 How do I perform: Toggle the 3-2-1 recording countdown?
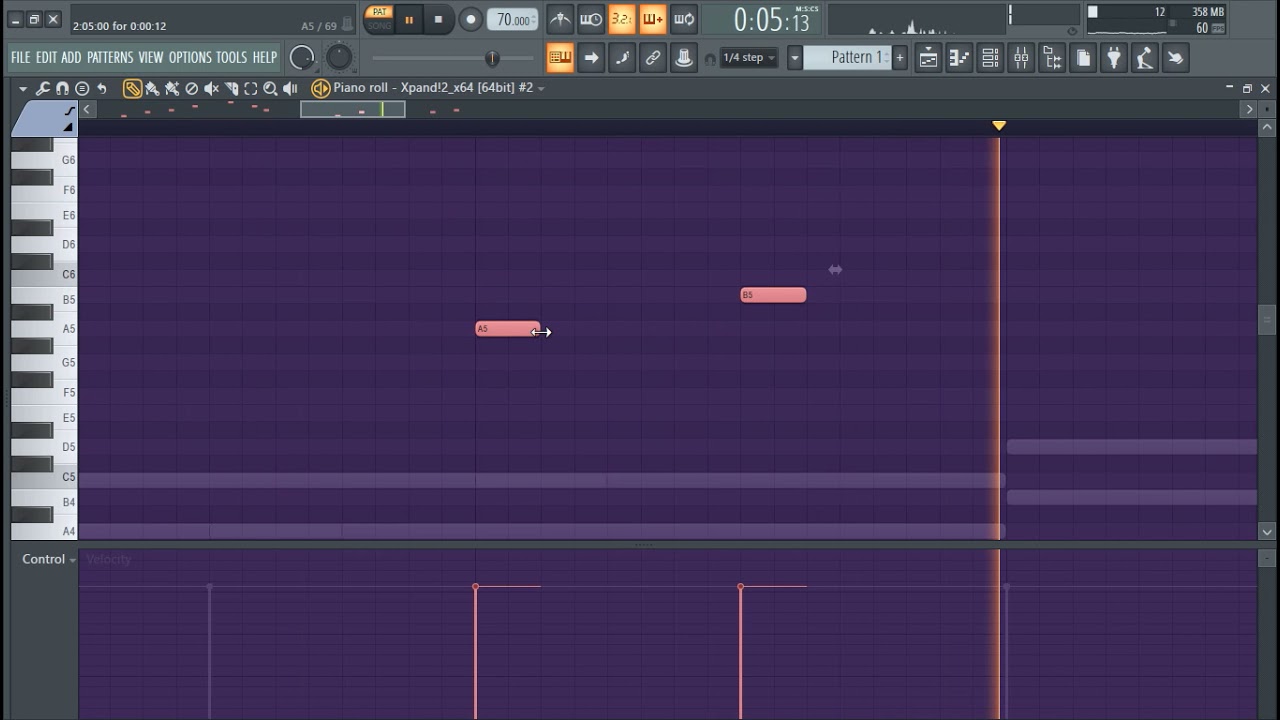(622, 19)
